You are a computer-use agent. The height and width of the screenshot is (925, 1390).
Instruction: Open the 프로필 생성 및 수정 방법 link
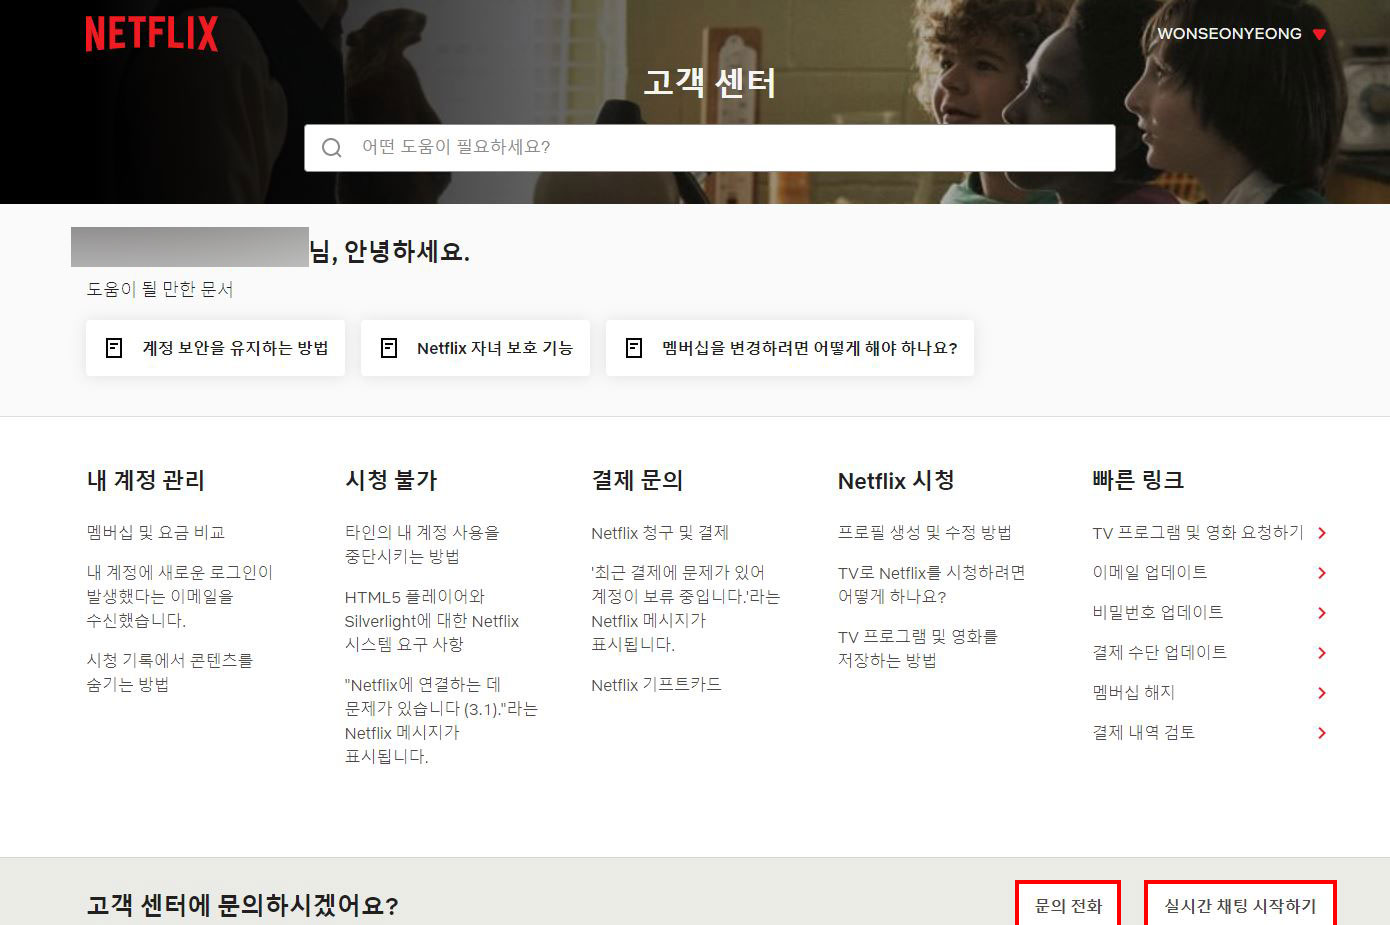925,533
